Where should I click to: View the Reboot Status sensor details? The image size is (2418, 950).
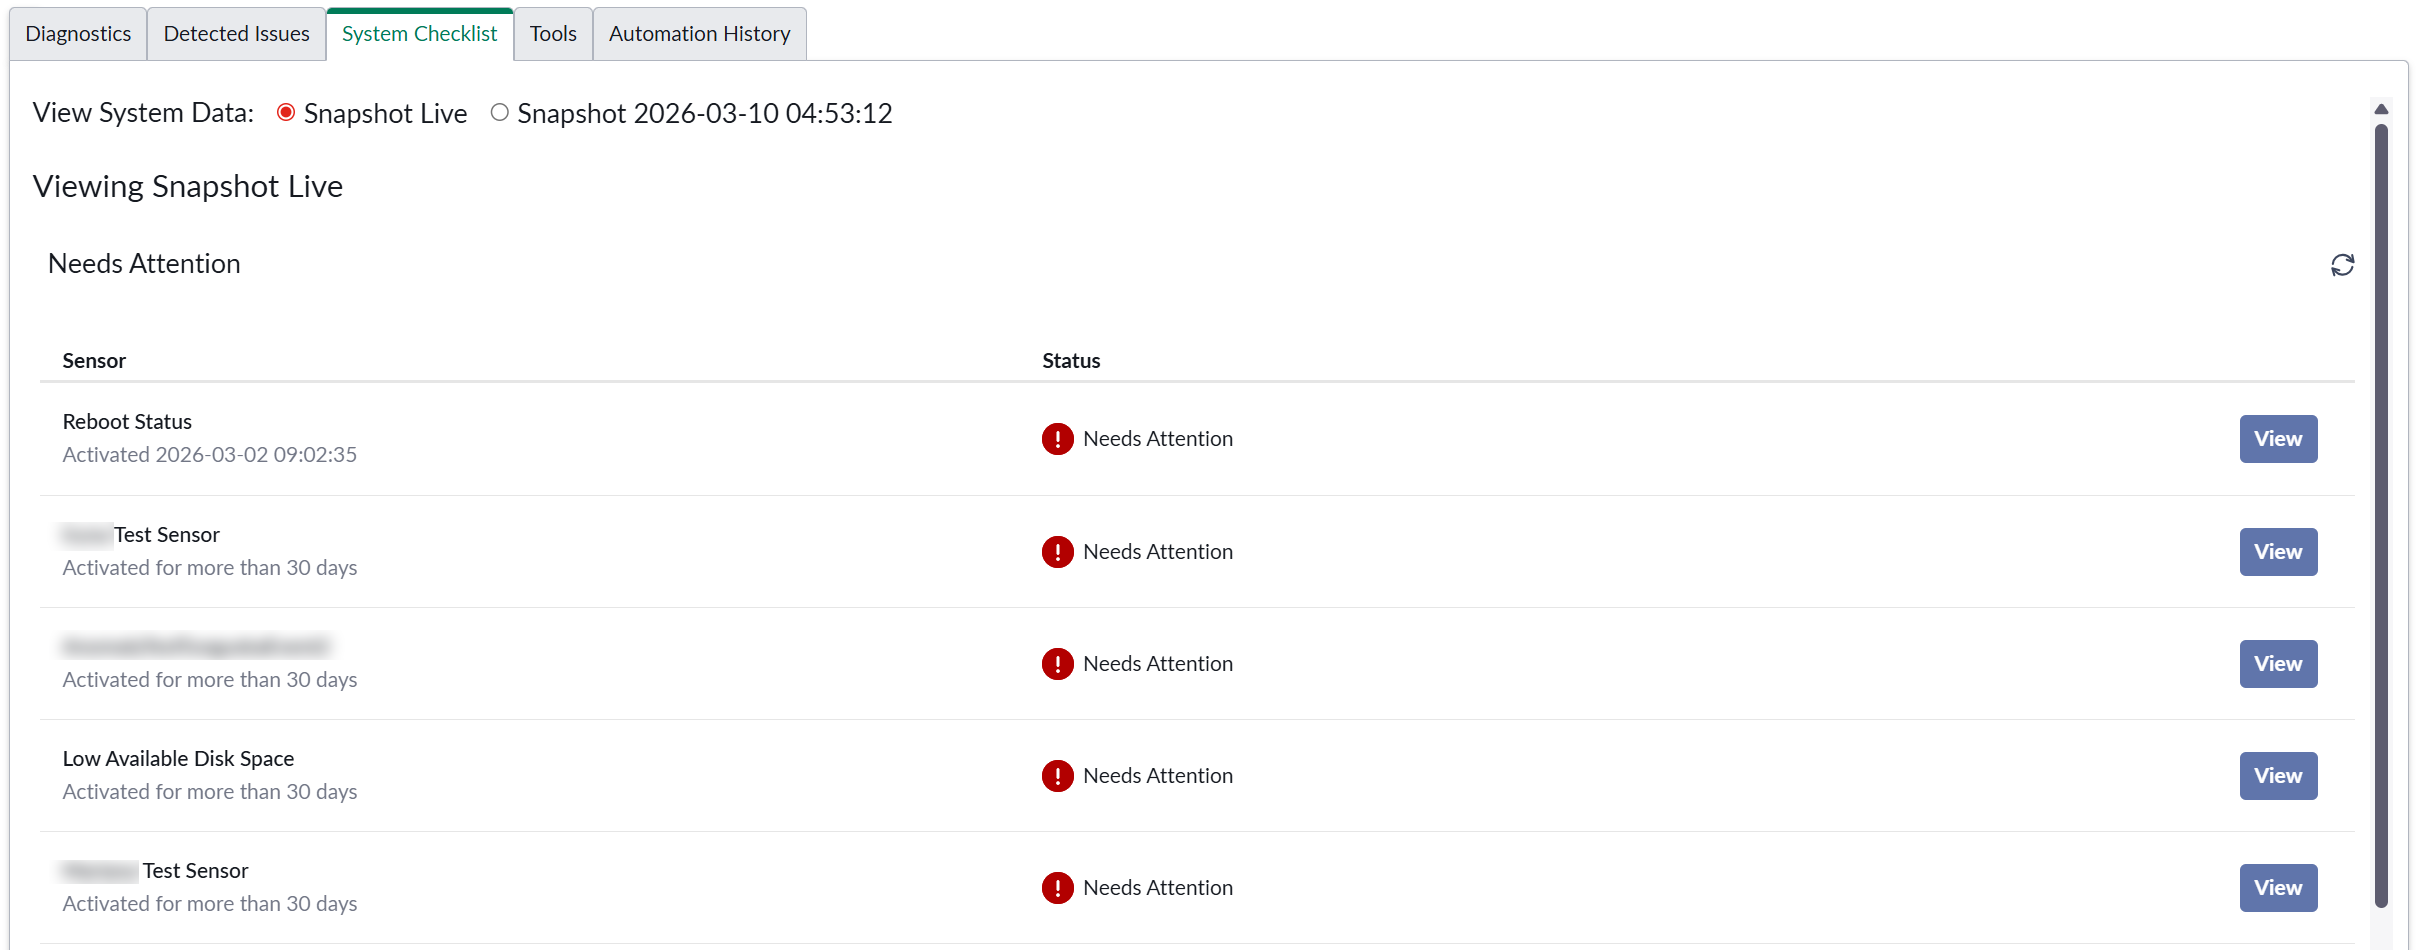2277,439
